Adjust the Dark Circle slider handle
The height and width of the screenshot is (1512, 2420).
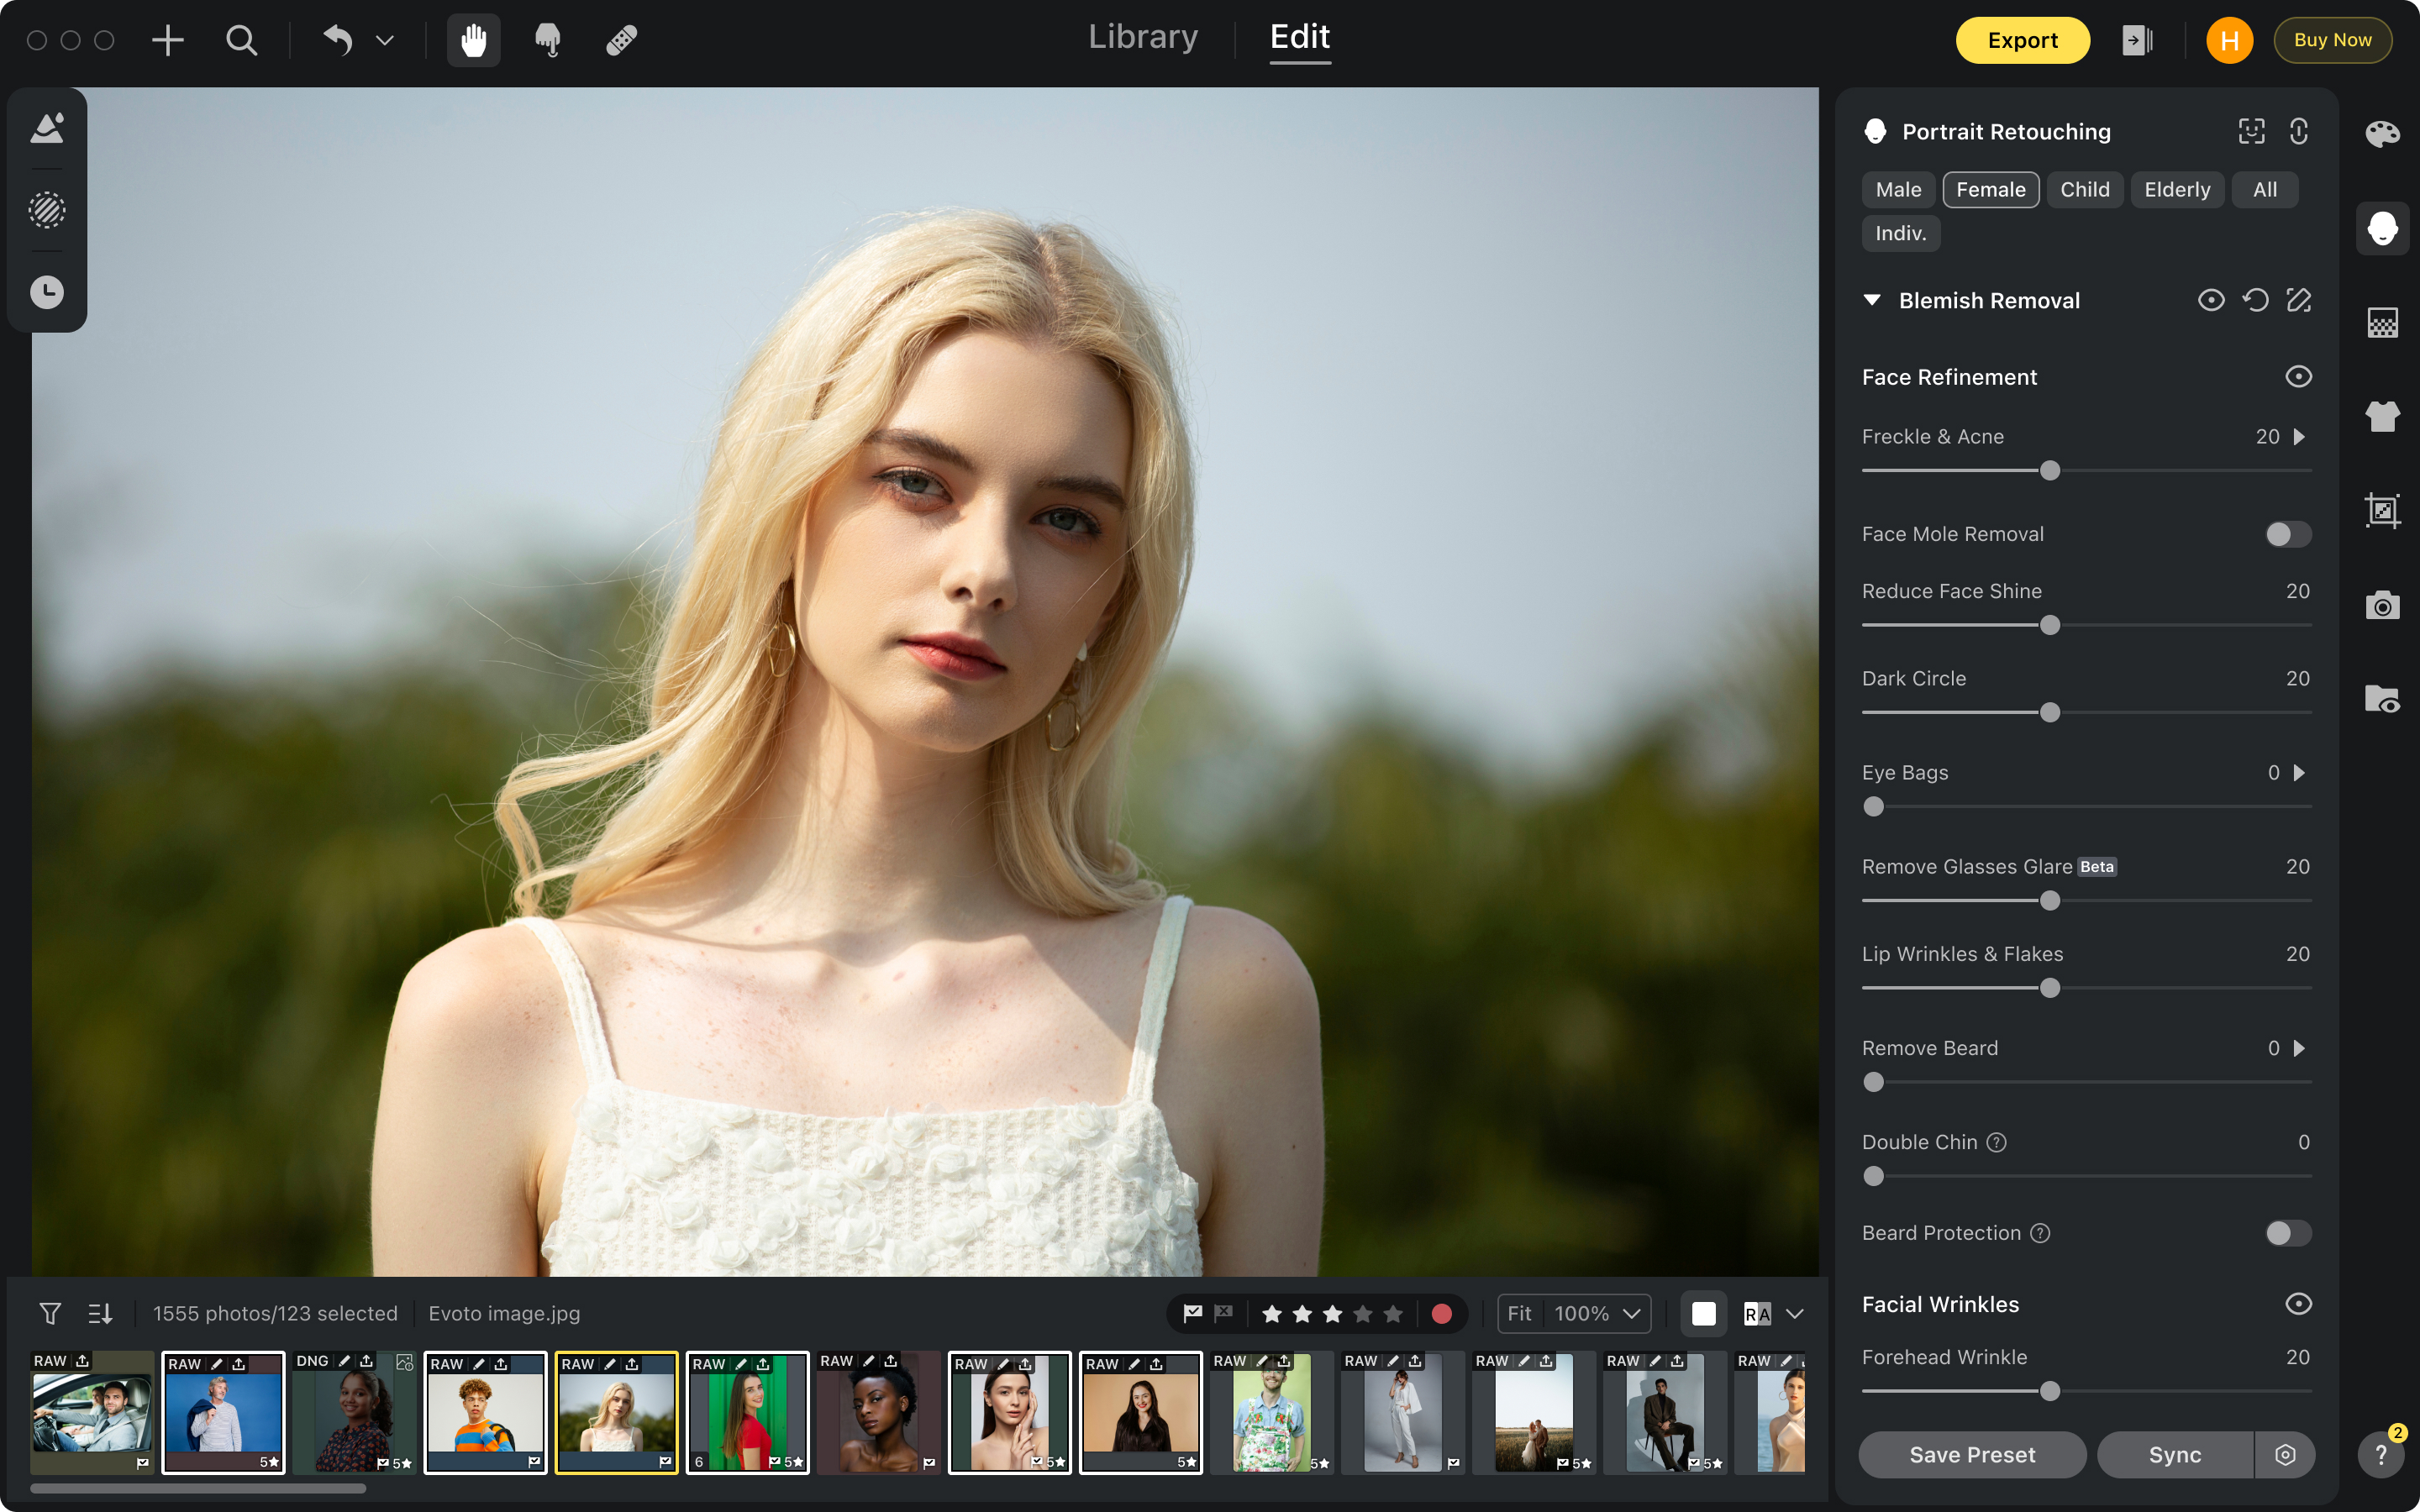point(2049,713)
